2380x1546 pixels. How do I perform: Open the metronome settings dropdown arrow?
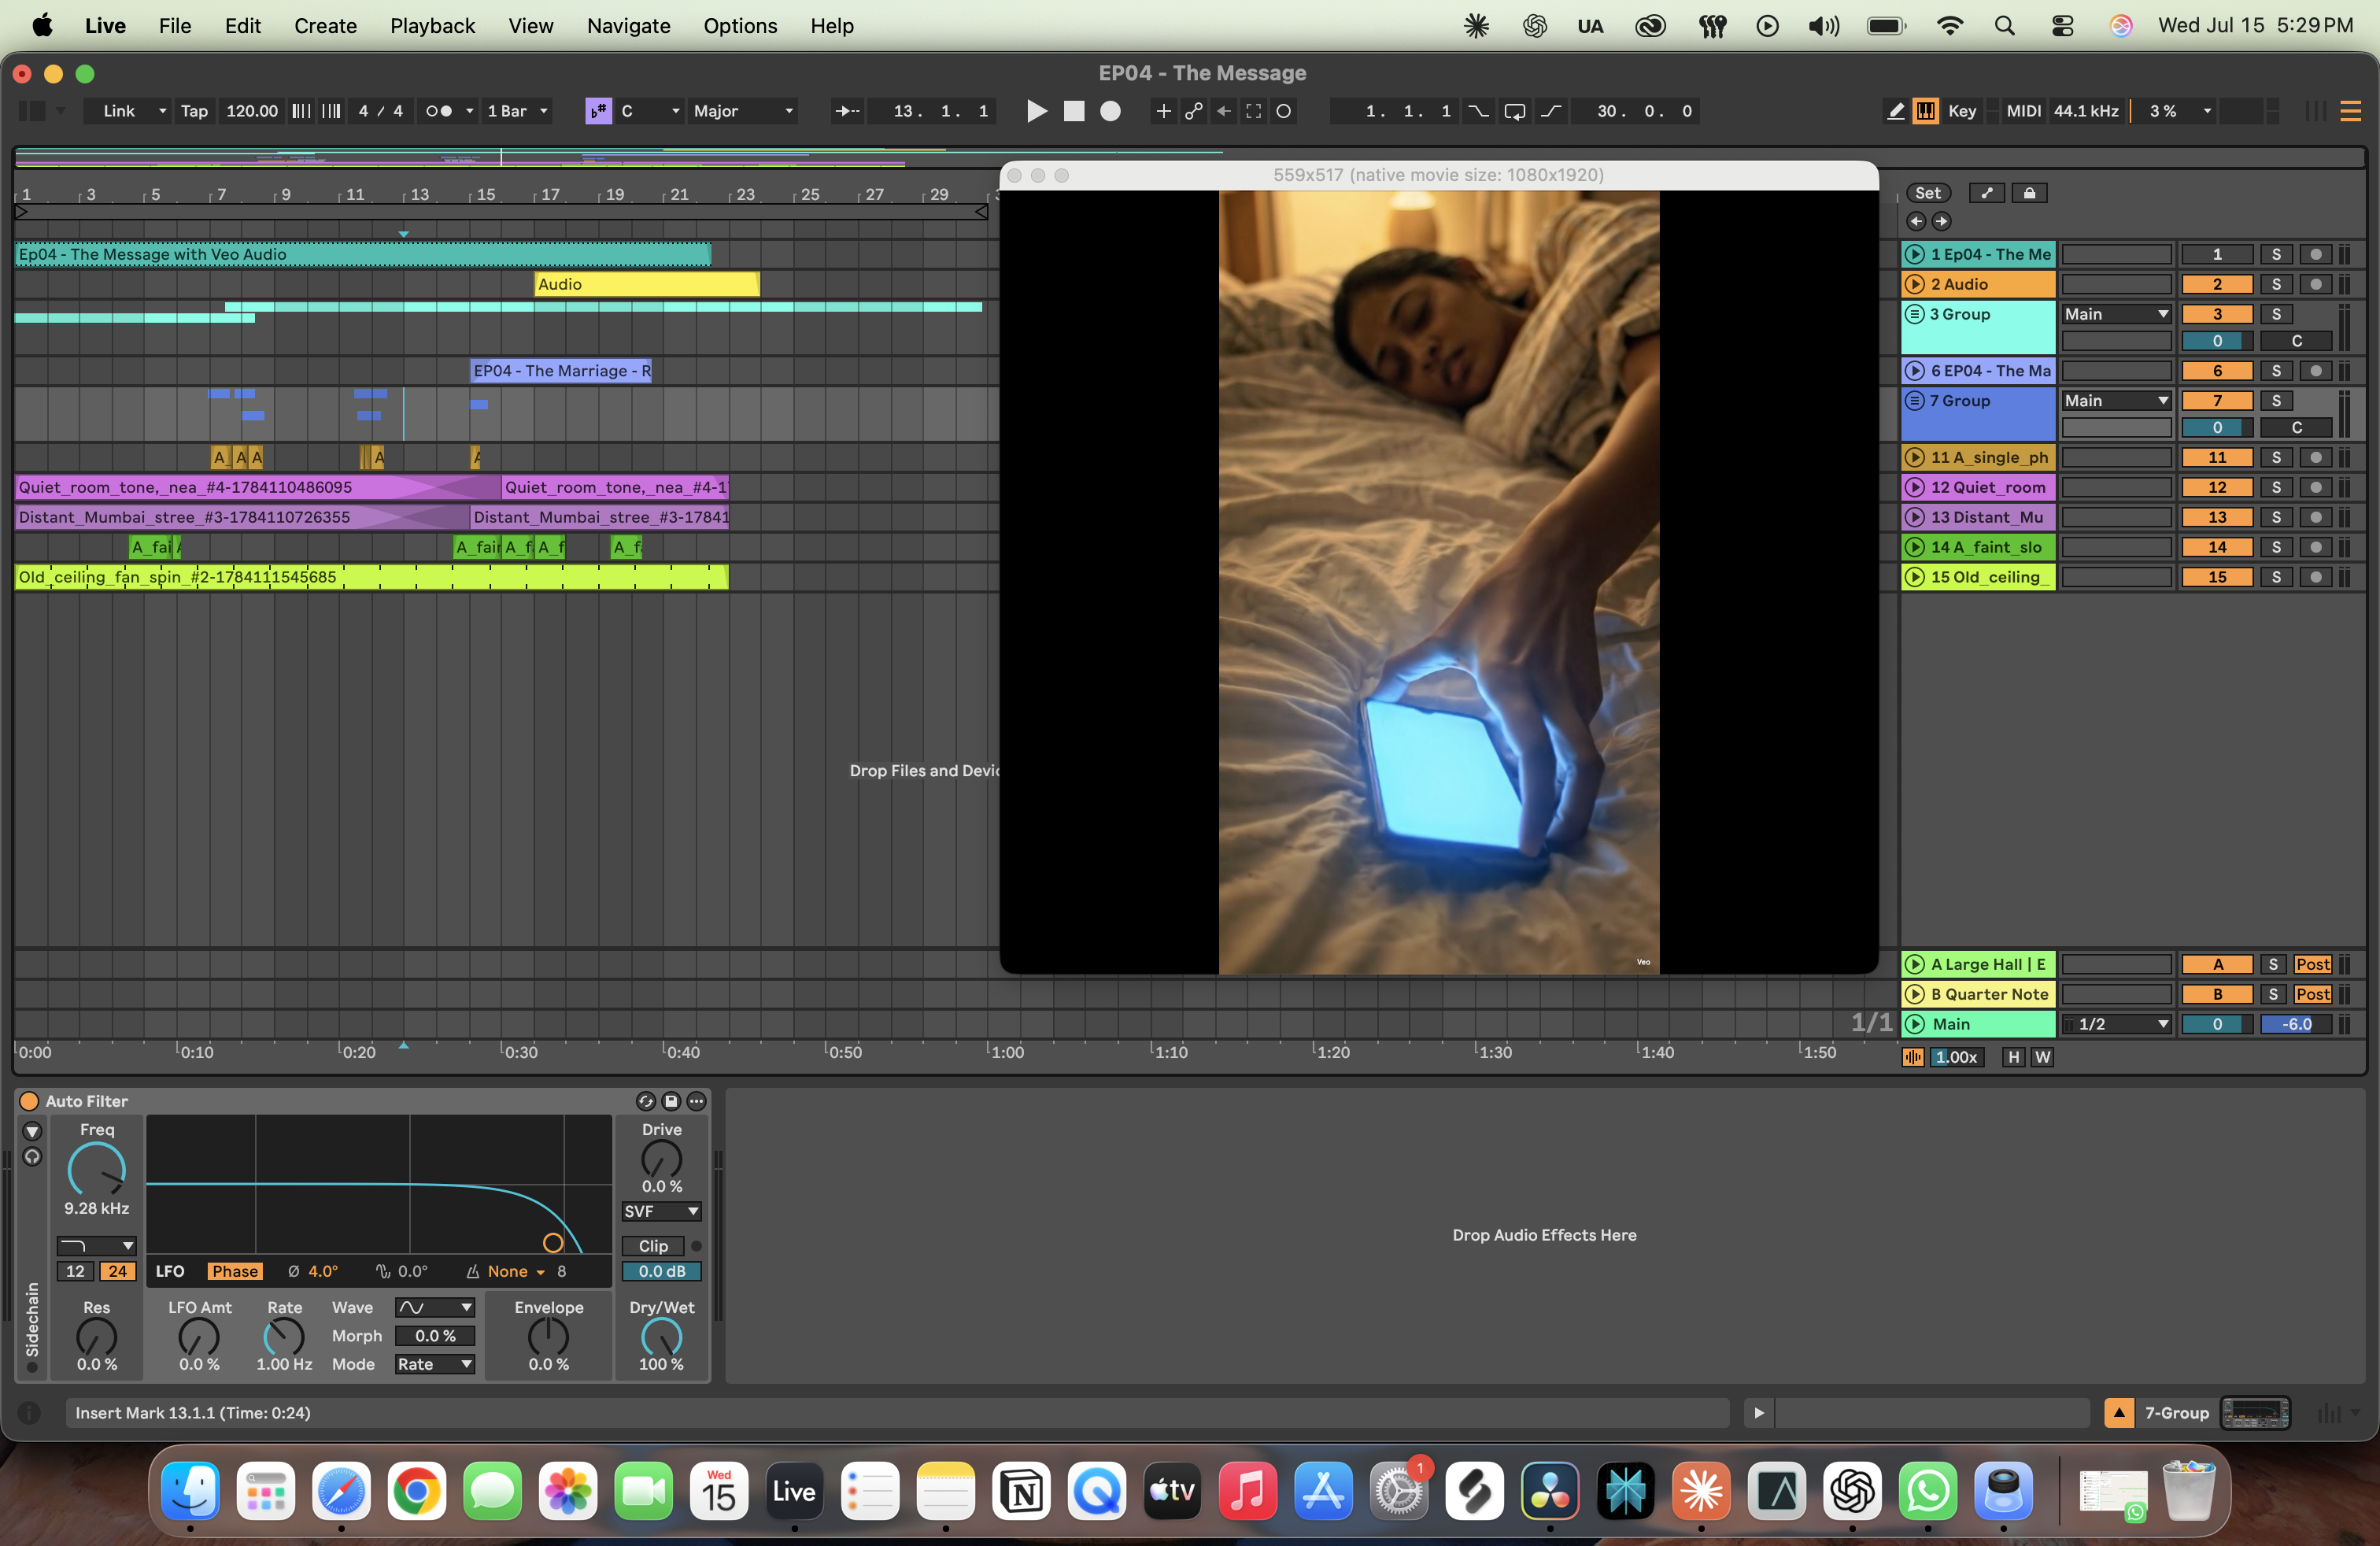tap(470, 111)
